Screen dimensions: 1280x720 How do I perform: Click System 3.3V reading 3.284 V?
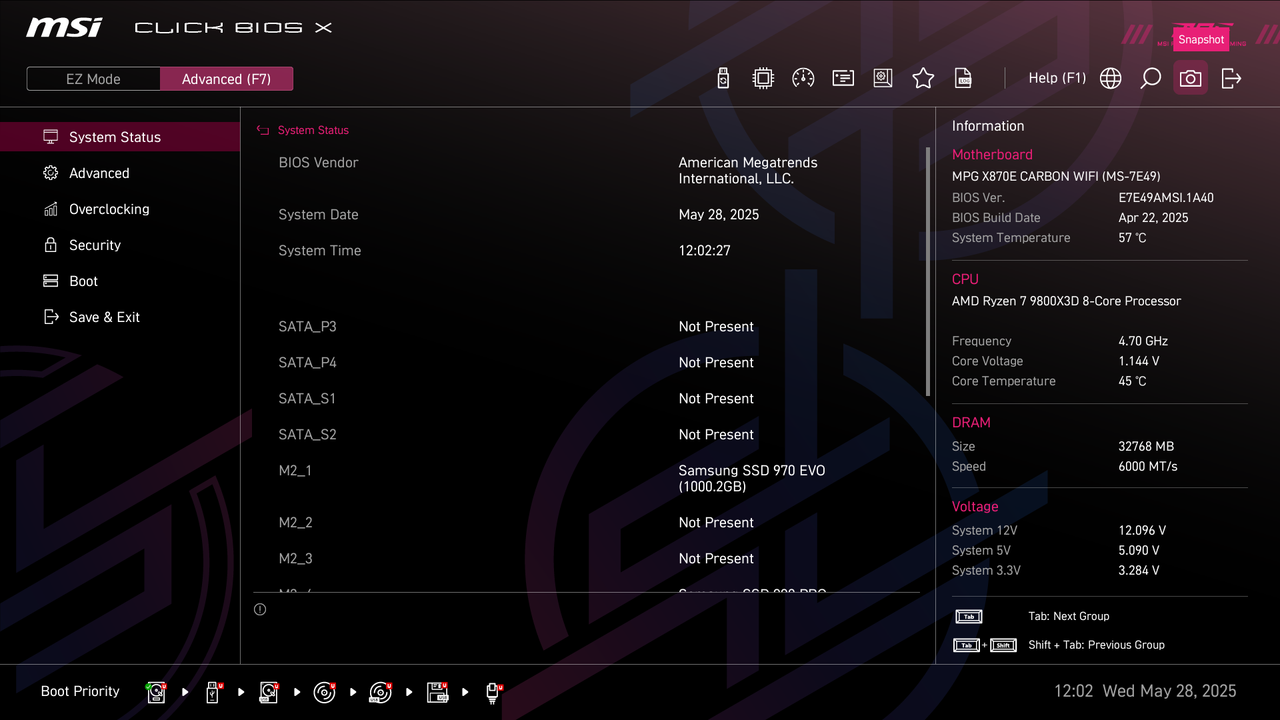[1139, 571]
